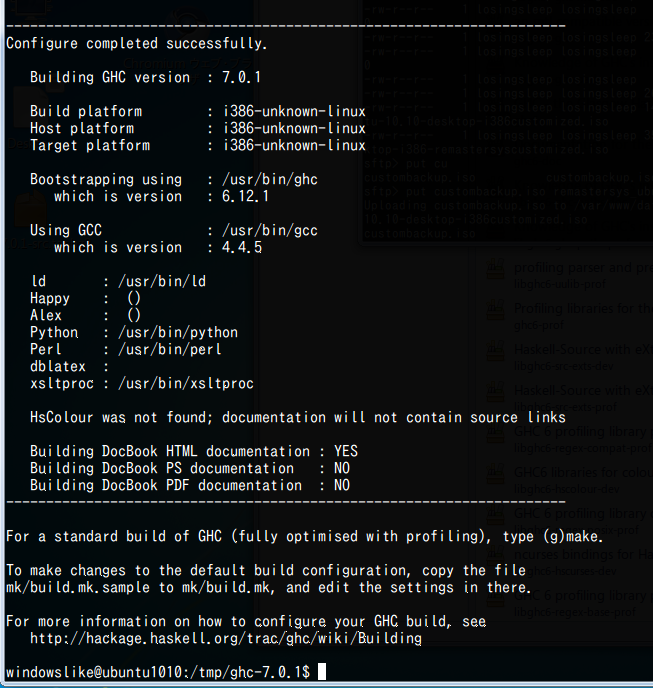Click the package icon beside libghc6-hscolour-dev
The image size is (653, 688).
[496, 474]
